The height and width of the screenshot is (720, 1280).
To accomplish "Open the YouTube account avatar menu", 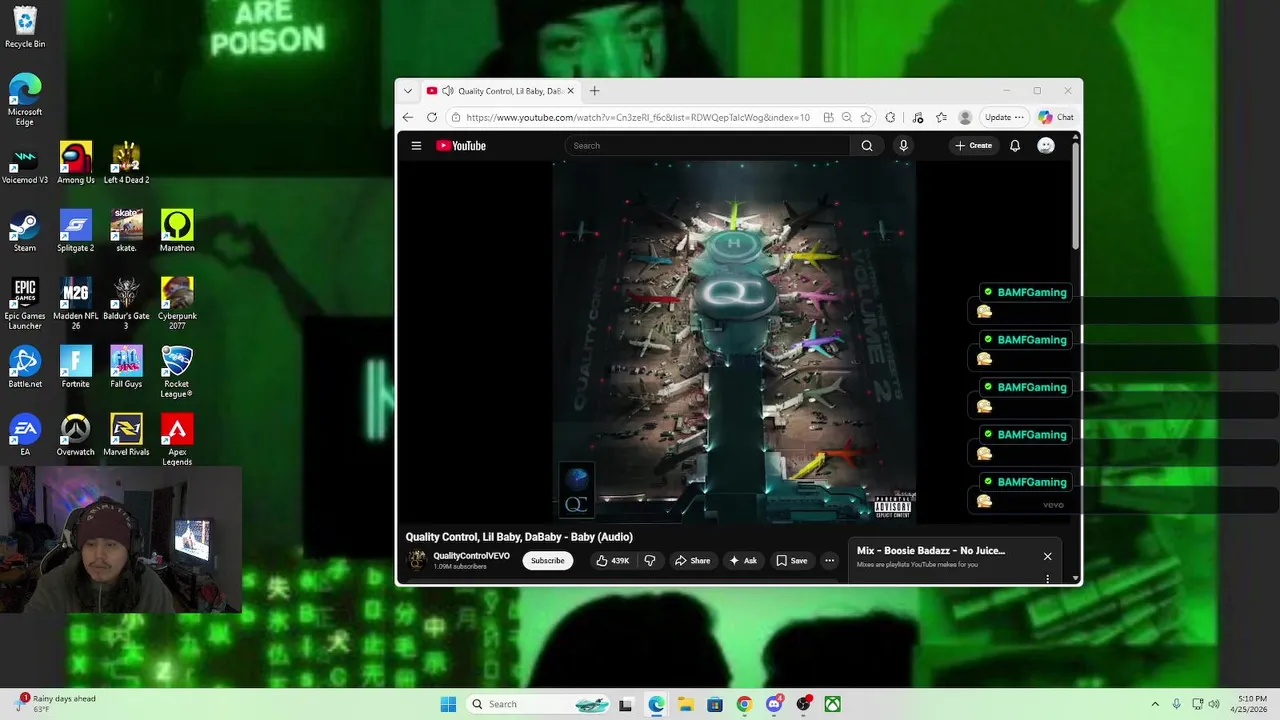I will click(1046, 146).
